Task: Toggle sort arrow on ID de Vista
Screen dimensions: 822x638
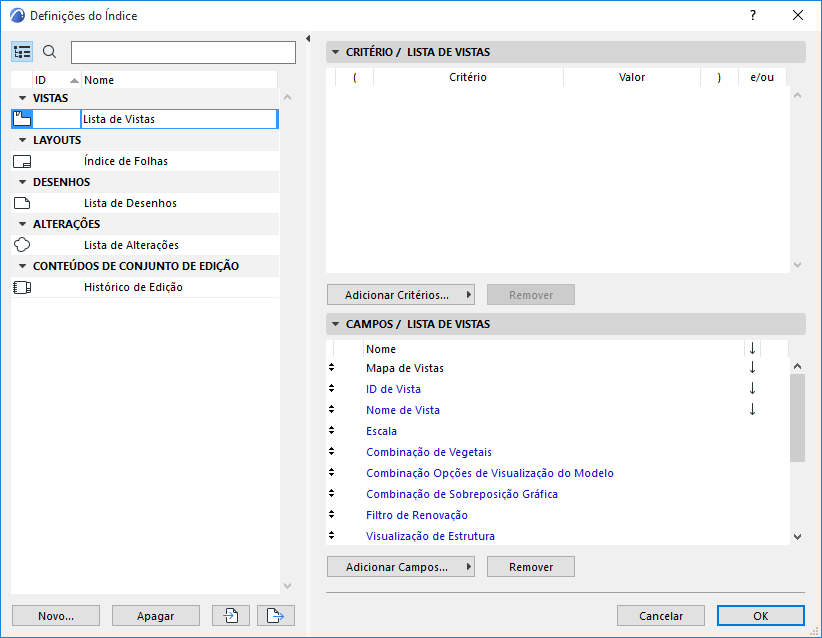Action: pyautogui.click(x=752, y=388)
